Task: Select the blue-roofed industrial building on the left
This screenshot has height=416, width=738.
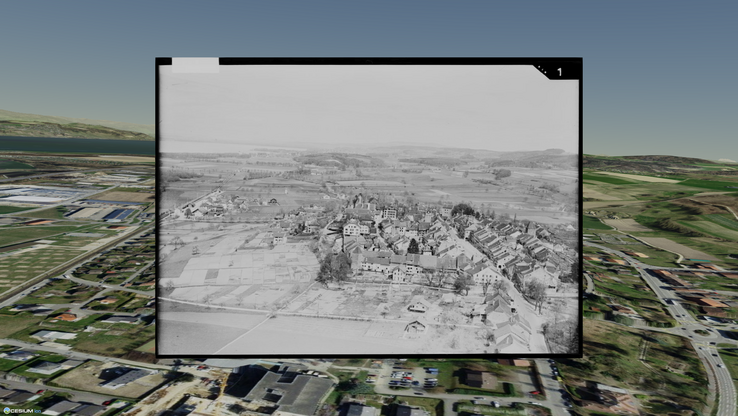Action: pos(119,214)
